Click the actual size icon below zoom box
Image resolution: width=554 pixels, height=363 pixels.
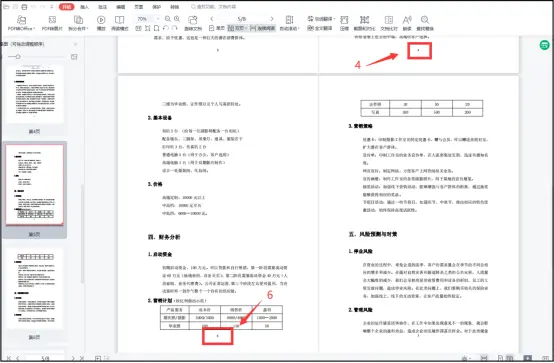tap(138, 28)
